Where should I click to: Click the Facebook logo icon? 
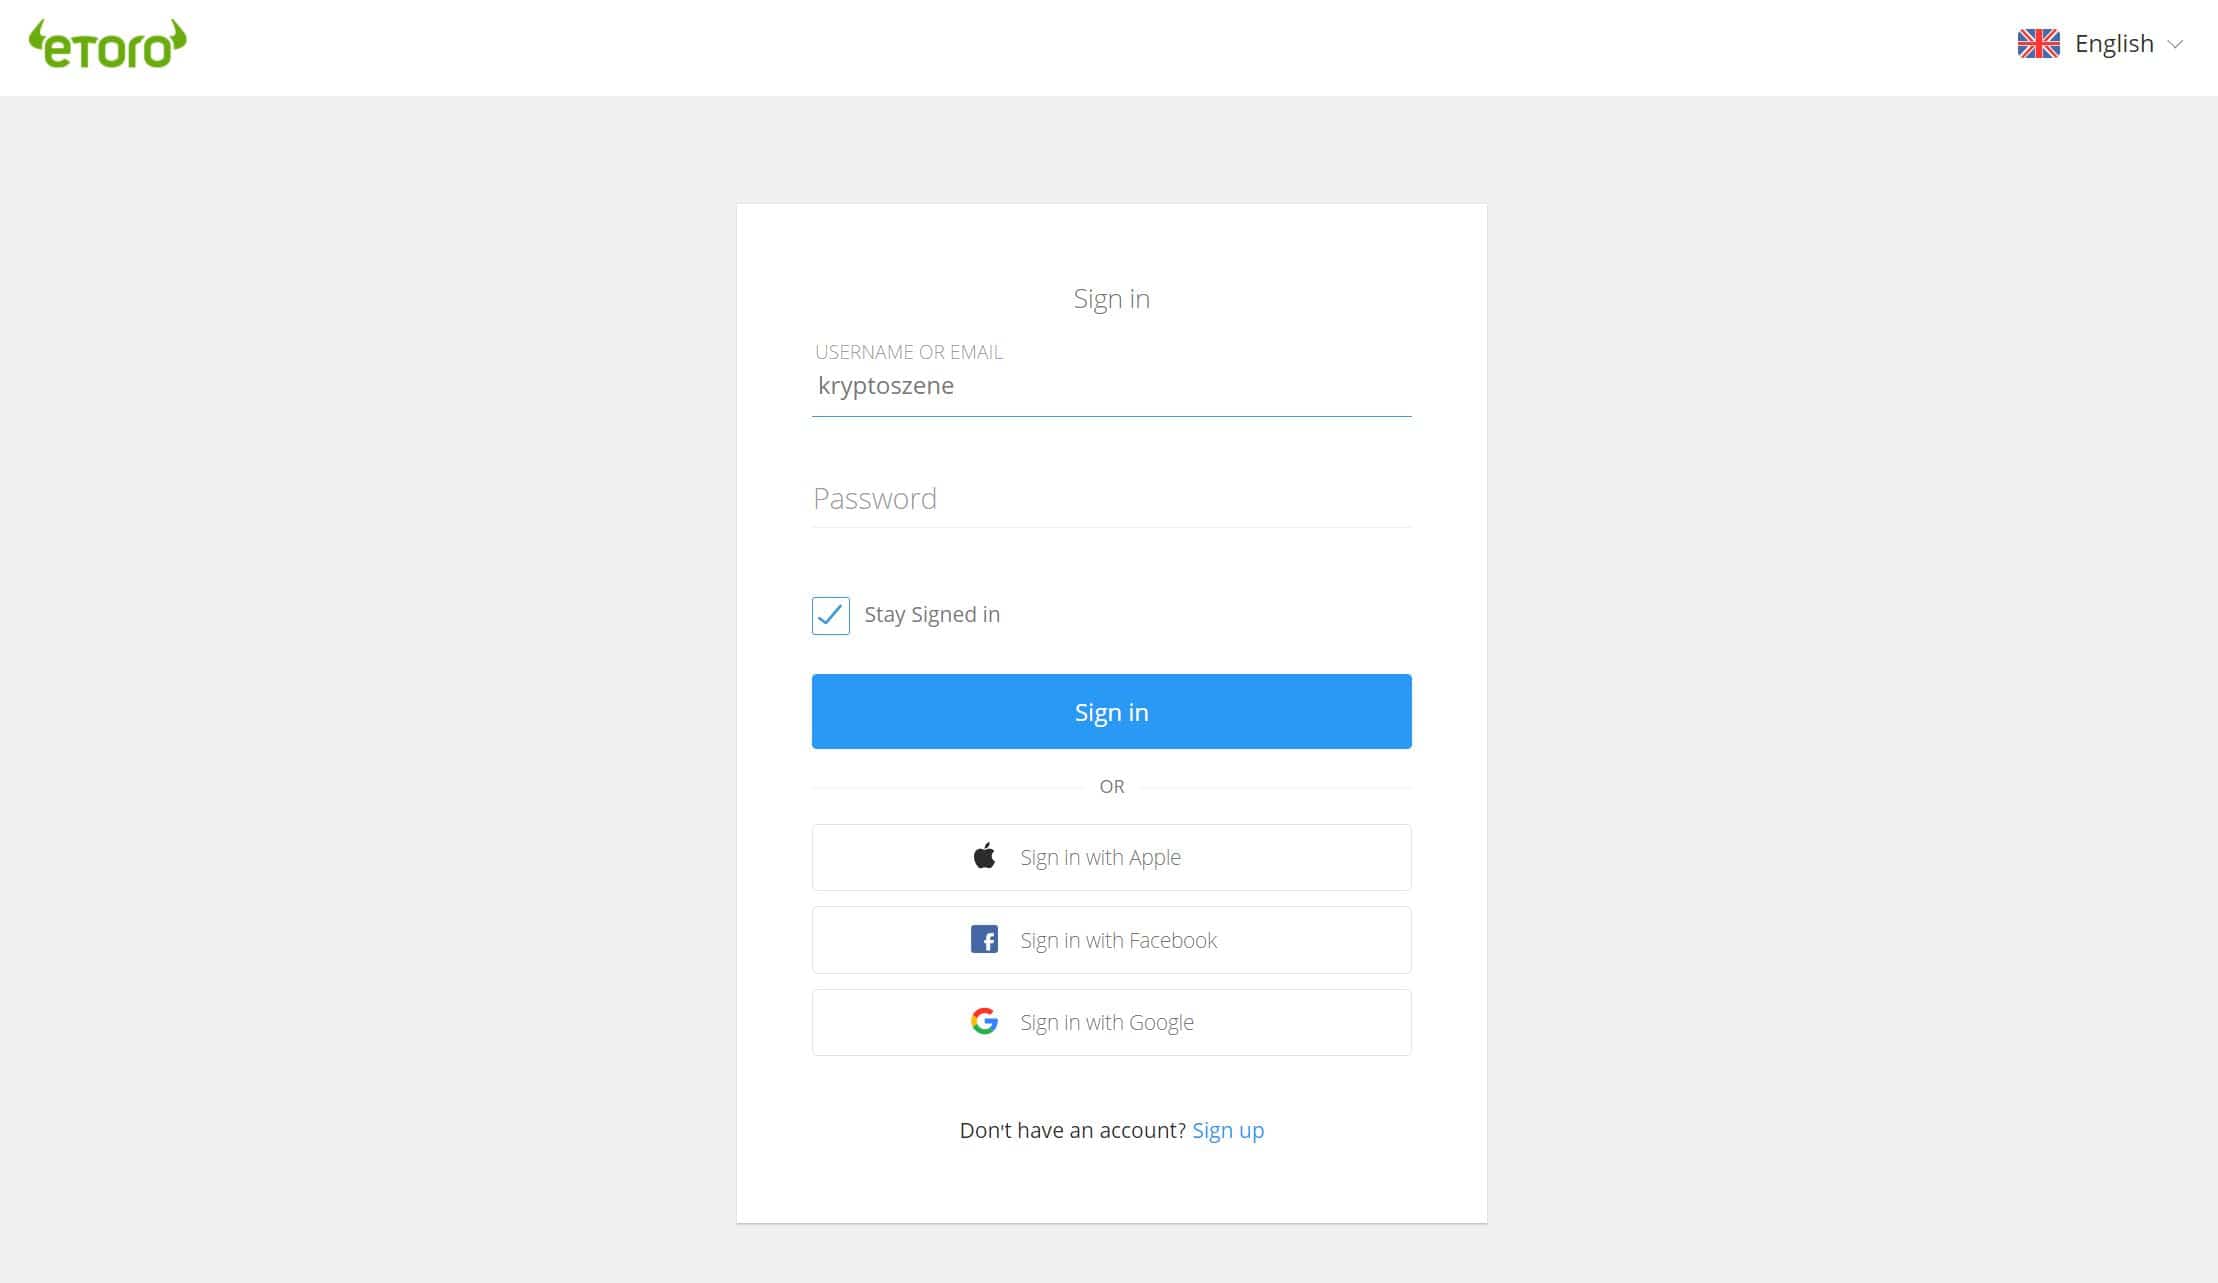984,939
